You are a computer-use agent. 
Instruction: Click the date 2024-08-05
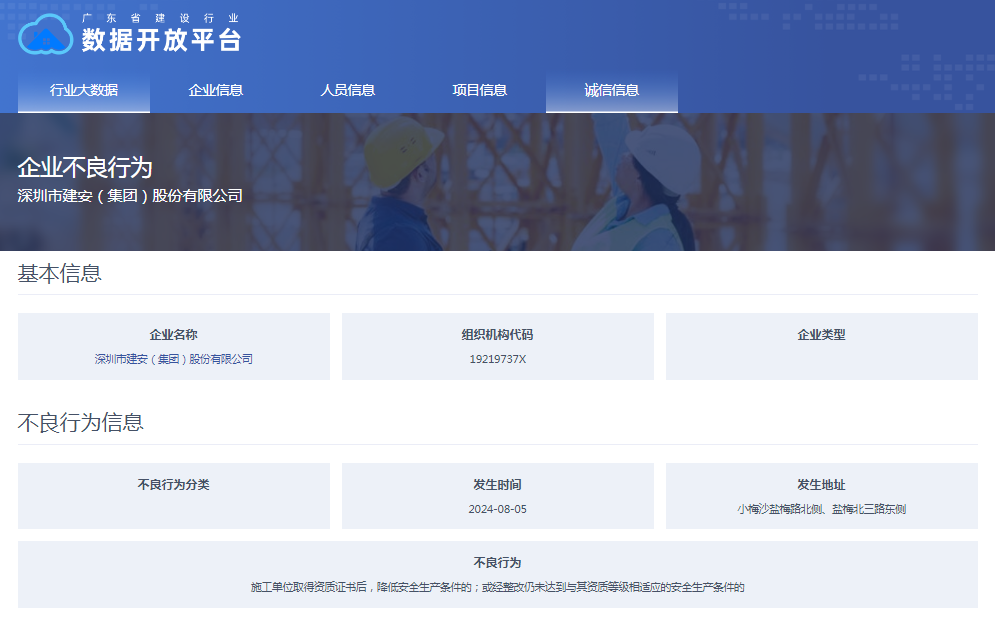(x=497, y=509)
